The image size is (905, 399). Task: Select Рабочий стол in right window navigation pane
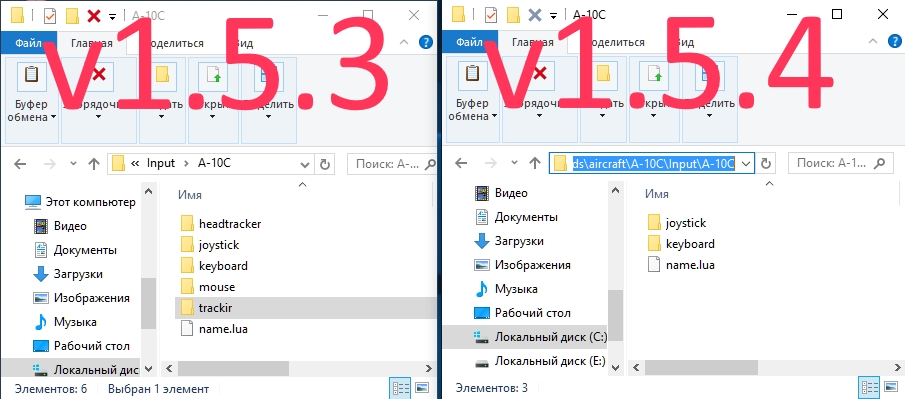click(522, 313)
